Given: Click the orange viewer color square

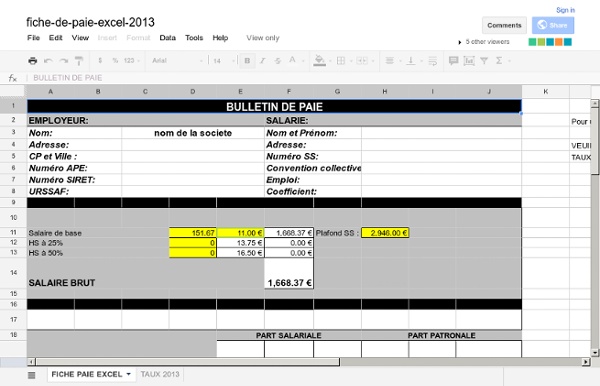Looking at the screenshot, I should (x=559, y=42).
